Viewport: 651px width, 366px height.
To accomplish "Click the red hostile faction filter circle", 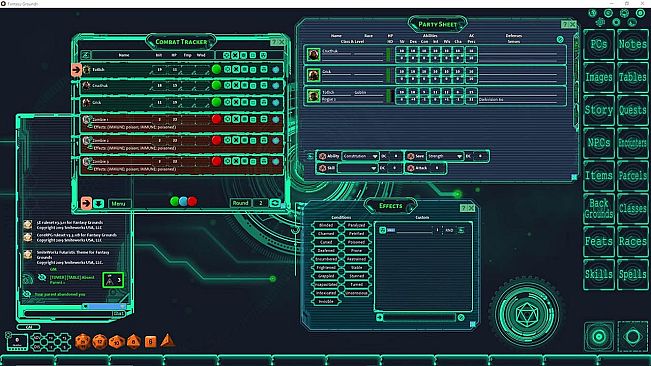I will pyautogui.click(x=192, y=202).
